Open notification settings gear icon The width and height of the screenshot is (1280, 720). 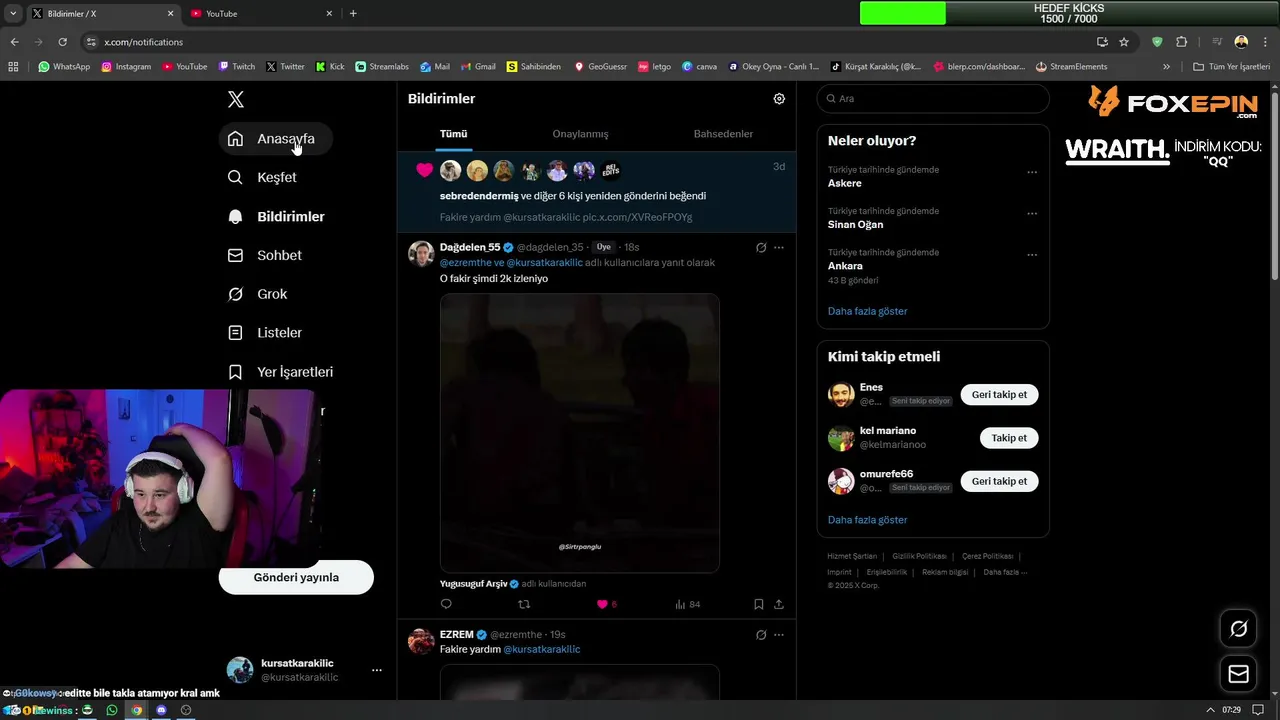pyautogui.click(x=779, y=99)
